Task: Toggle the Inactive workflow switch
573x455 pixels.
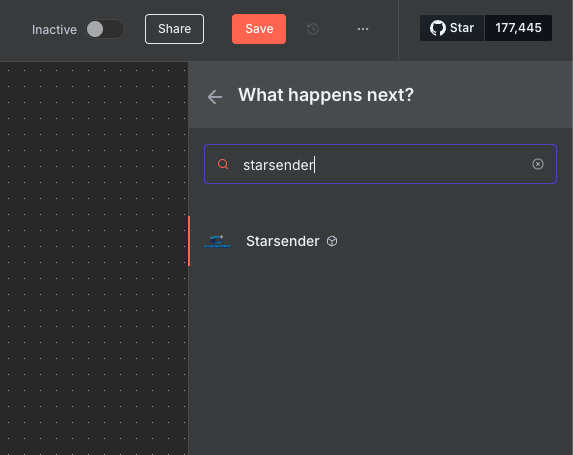Action: click(x=105, y=29)
